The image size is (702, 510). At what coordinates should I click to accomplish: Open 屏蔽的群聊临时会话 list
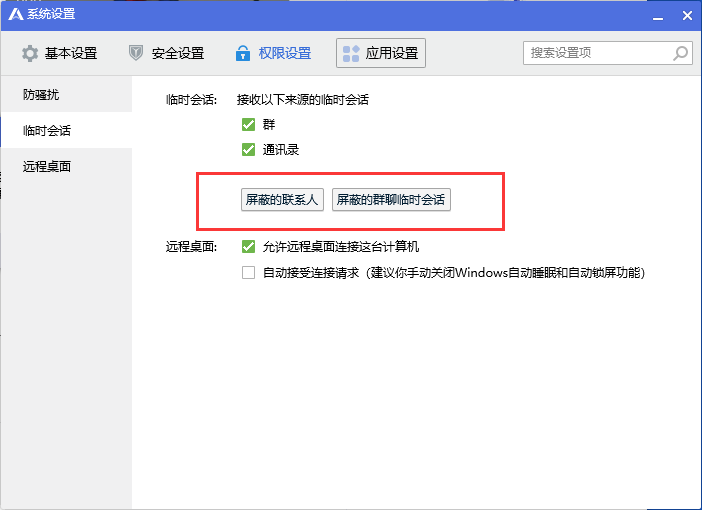391,200
